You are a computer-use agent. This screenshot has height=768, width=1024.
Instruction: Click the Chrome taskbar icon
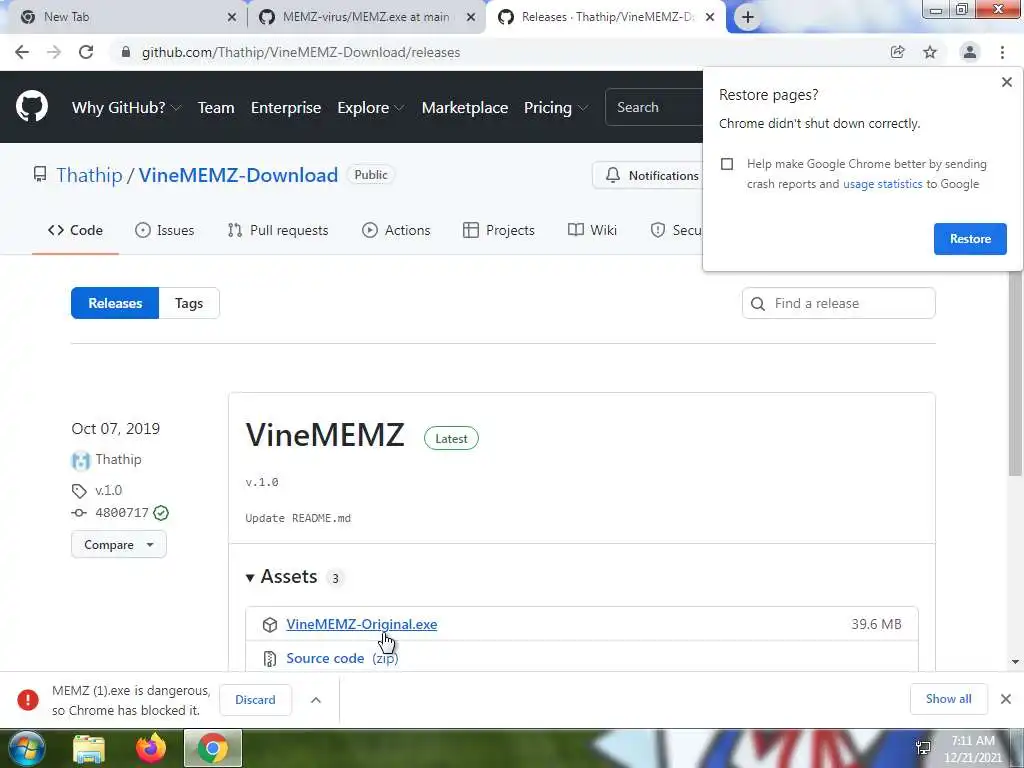[213, 748]
